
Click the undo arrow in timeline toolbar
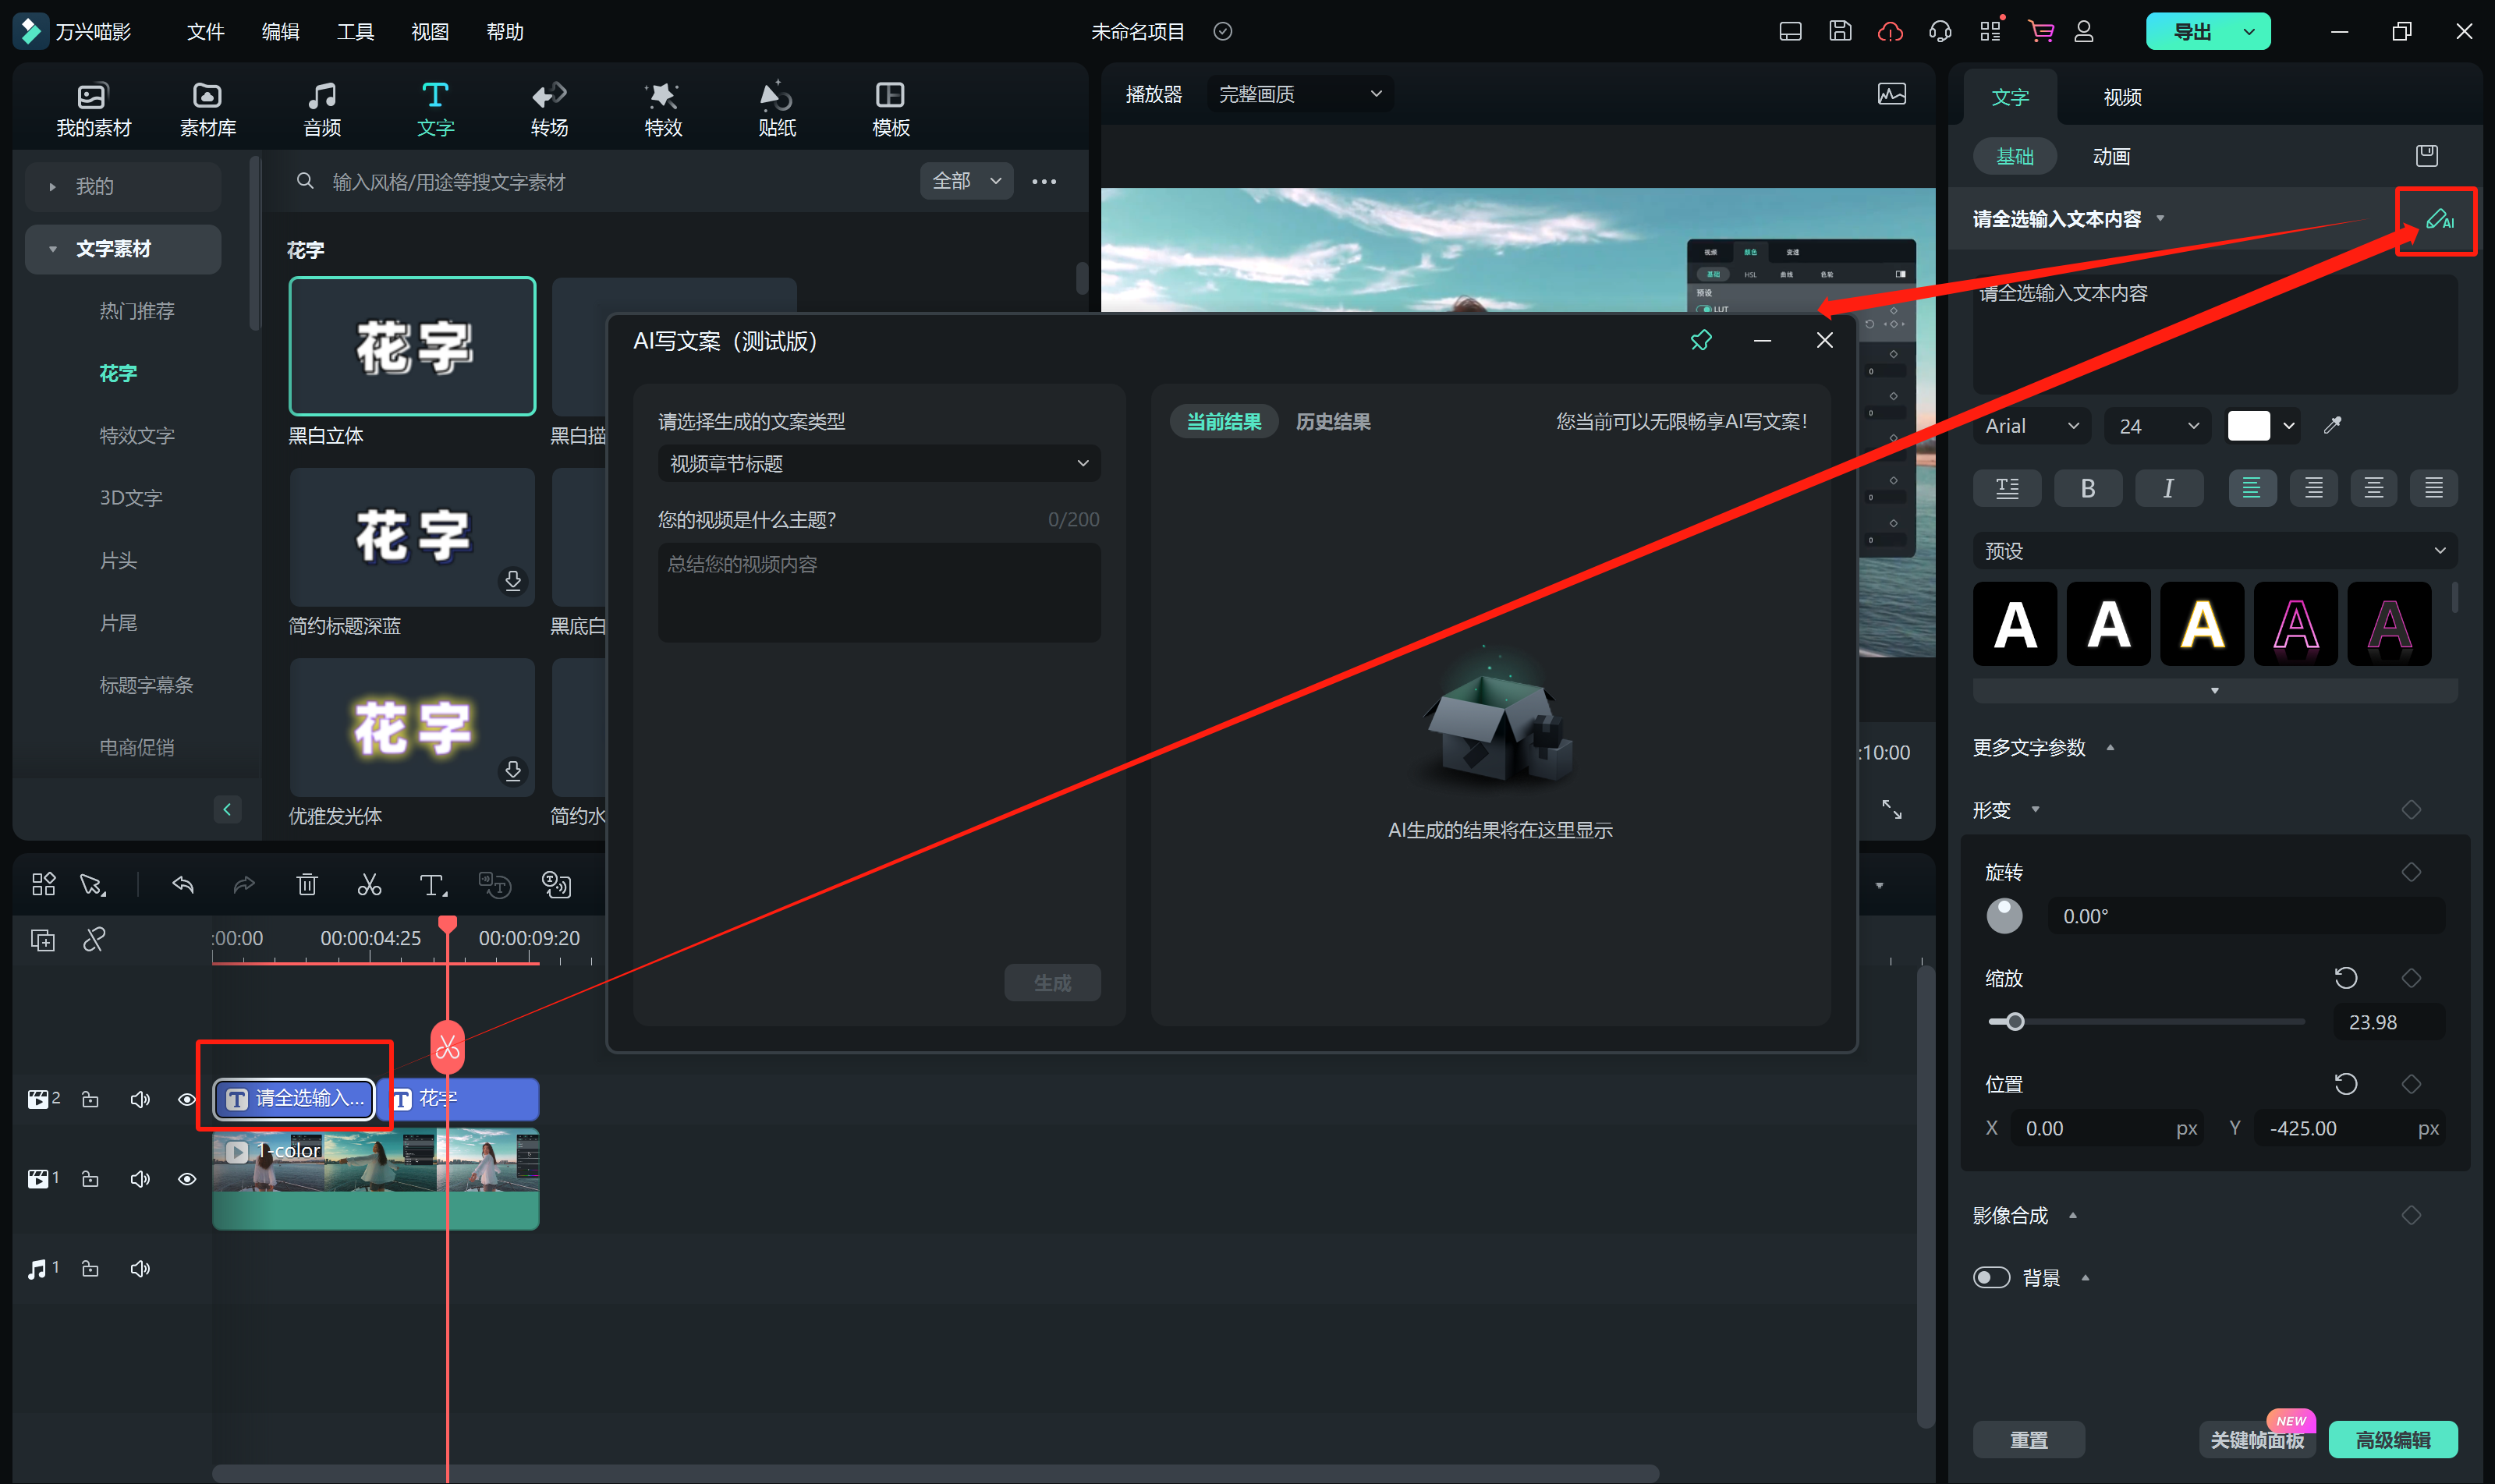pos(183,885)
